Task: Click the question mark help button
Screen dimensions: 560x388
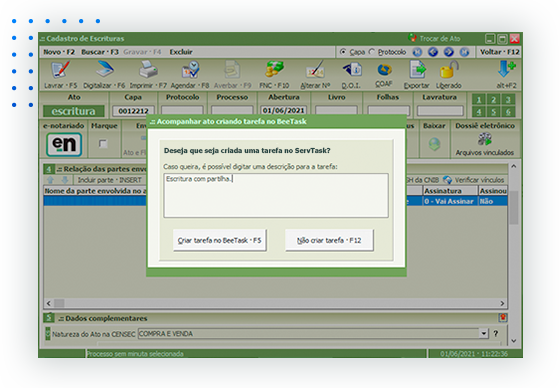Action: pos(495,333)
